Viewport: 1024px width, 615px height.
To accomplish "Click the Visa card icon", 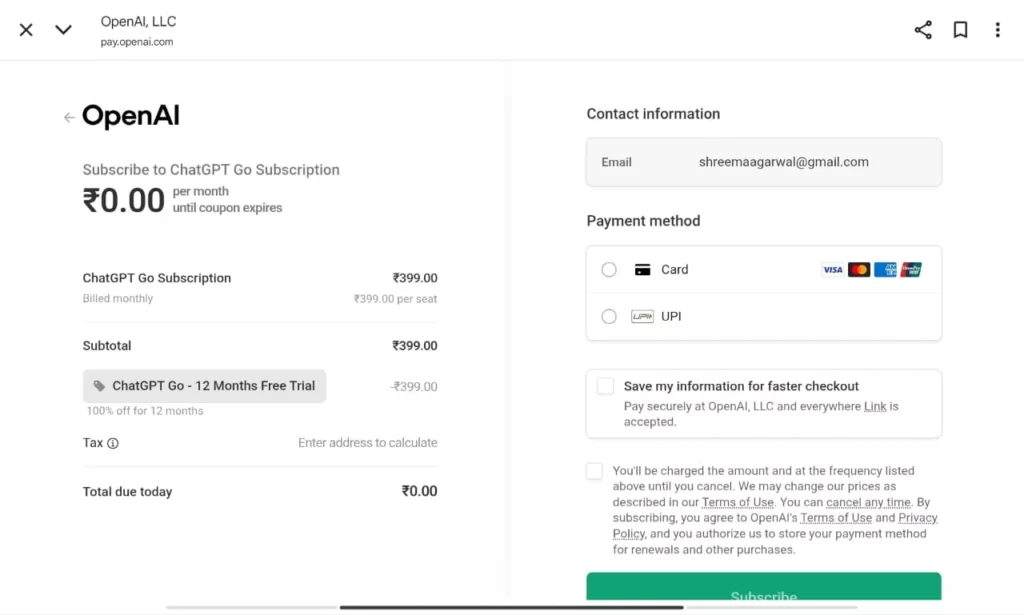I will pos(833,269).
